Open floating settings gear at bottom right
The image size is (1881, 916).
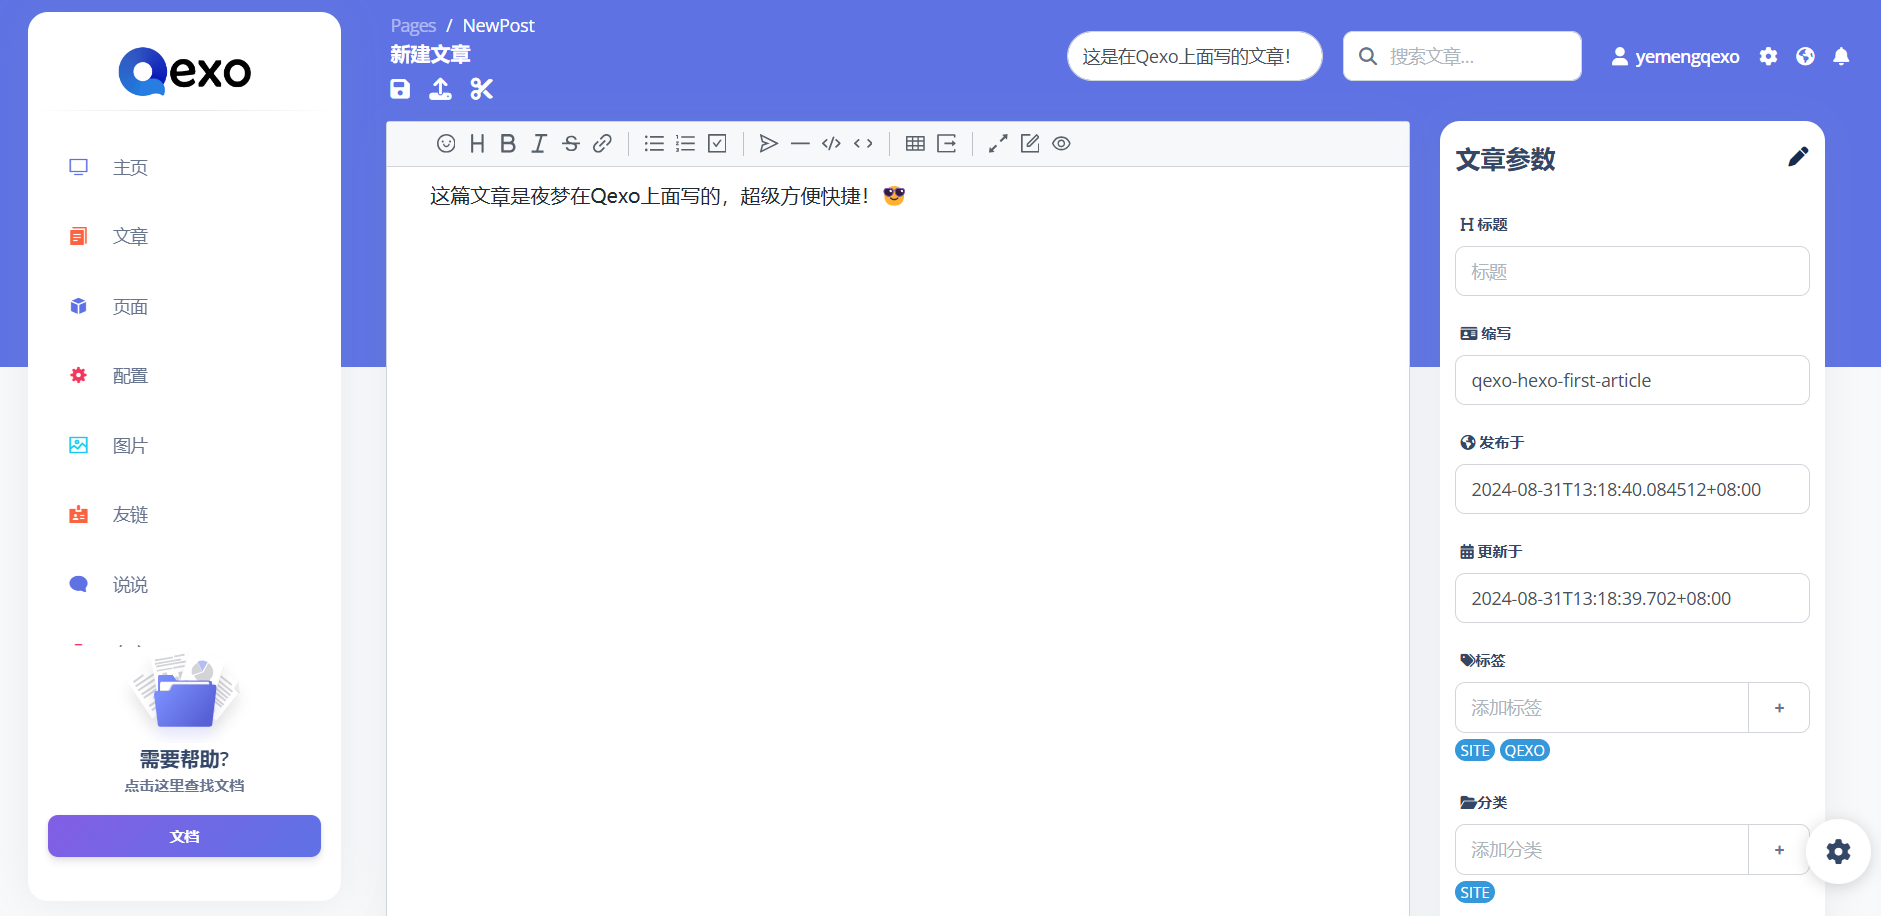pyautogui.click(x=1838, y=851)
